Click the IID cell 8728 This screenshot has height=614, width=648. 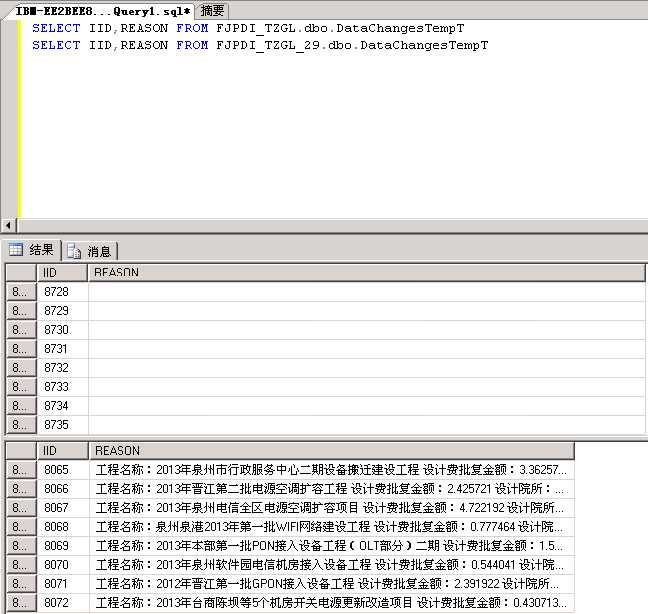[x=62, y=292]
